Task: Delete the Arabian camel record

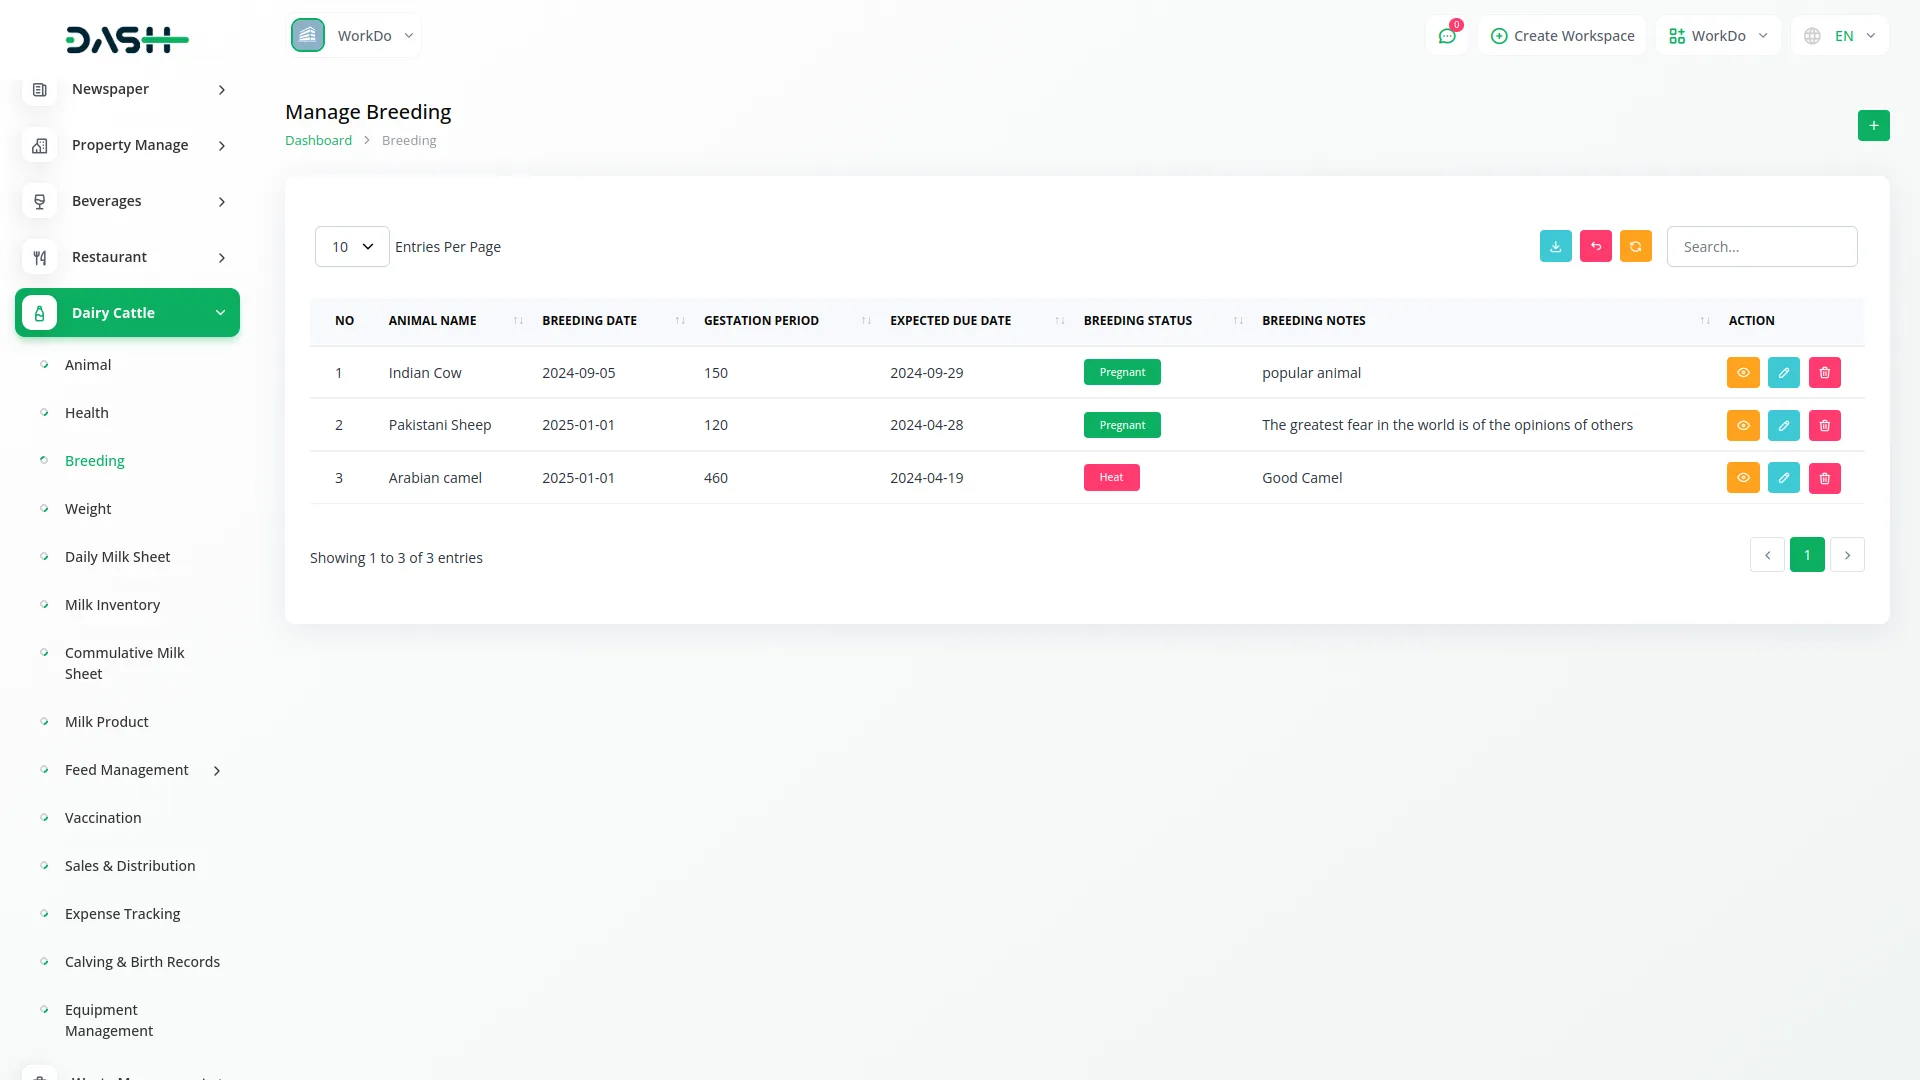Action: click(x=1824, y=478)
